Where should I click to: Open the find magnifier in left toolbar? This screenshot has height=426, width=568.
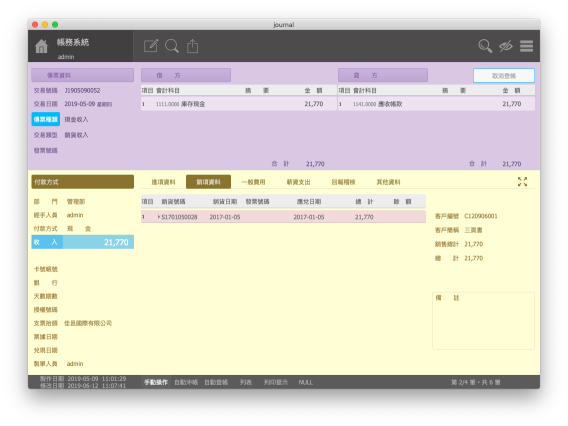(172, 46)
